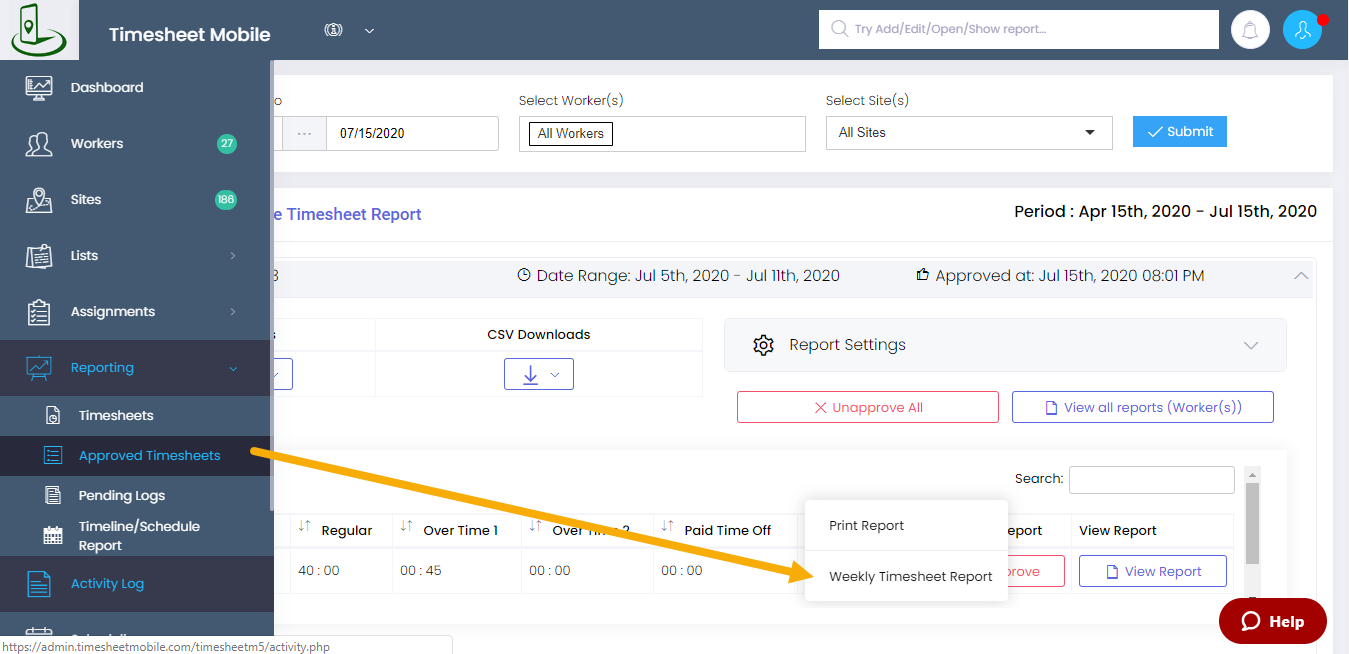Open the Dashboard icon in sidebar
The width and height of the screenshot is (1349, 654).
coord(39,88)
